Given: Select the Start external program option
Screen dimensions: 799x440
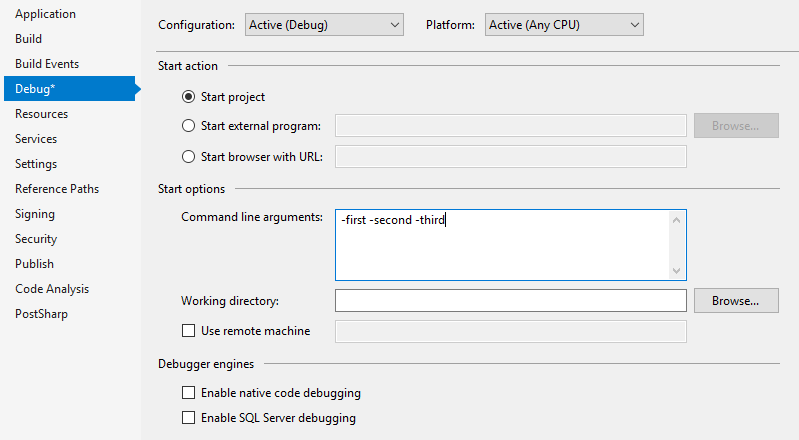Looking at the screenshot, I should tap(189, 126).
